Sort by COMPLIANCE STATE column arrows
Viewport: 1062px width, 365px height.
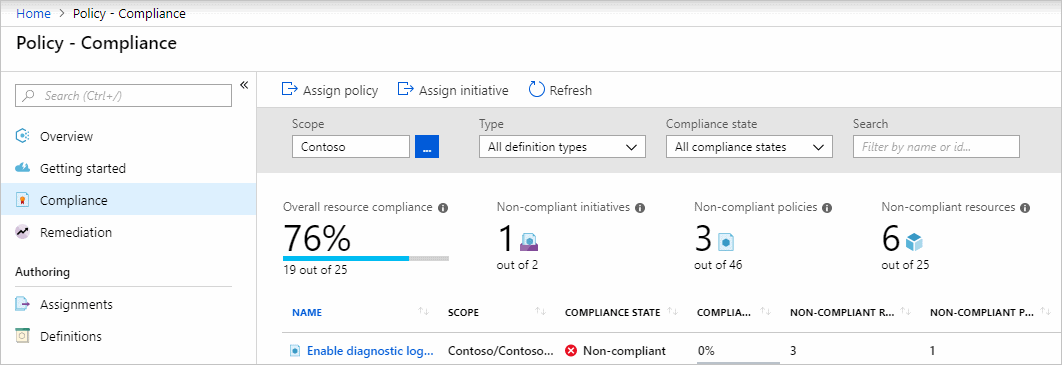click(x=673, y=312)
